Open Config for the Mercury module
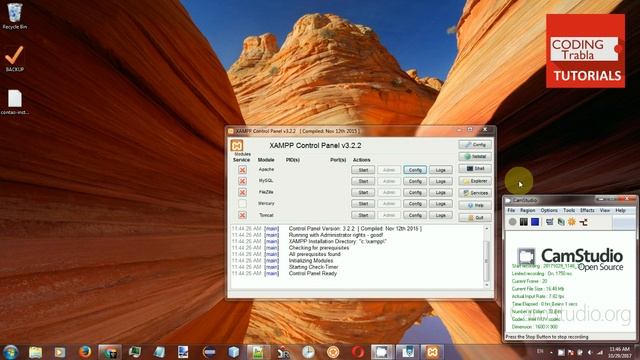Screen dimensions: 640x360 point(415,203)
